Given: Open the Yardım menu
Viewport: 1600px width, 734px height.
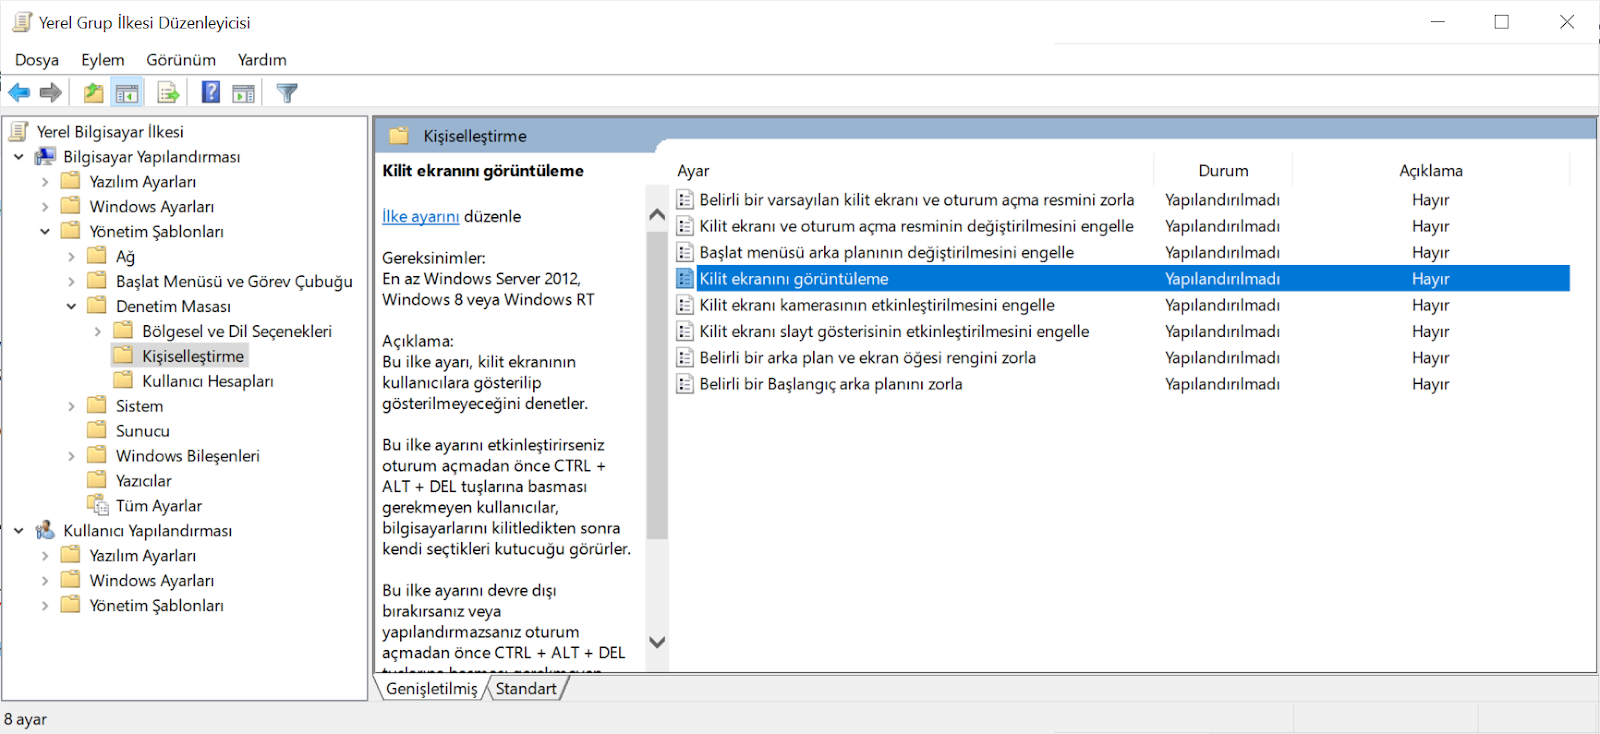Looking at the screenshot, I should pos(262,60).
